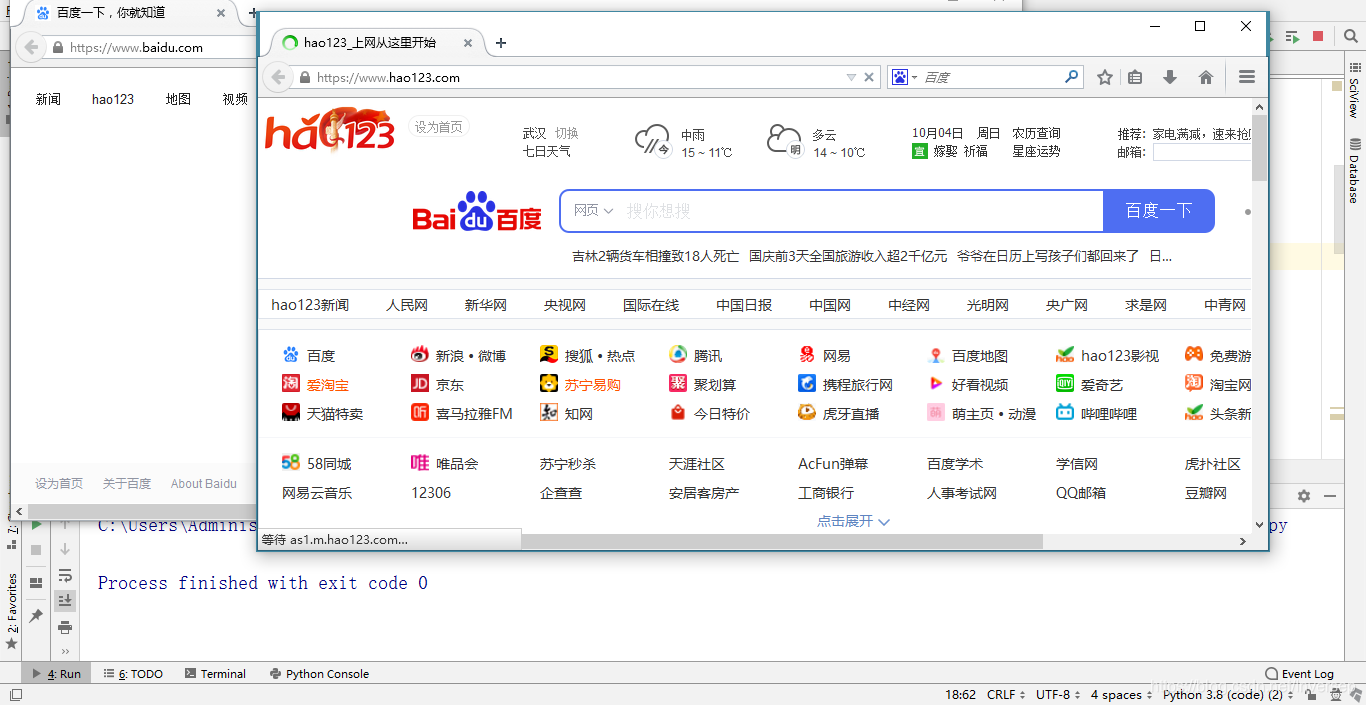This screenshot has height=705, width=1366.
Task: Open Run panel settings gear
Action: point(1304,496)
